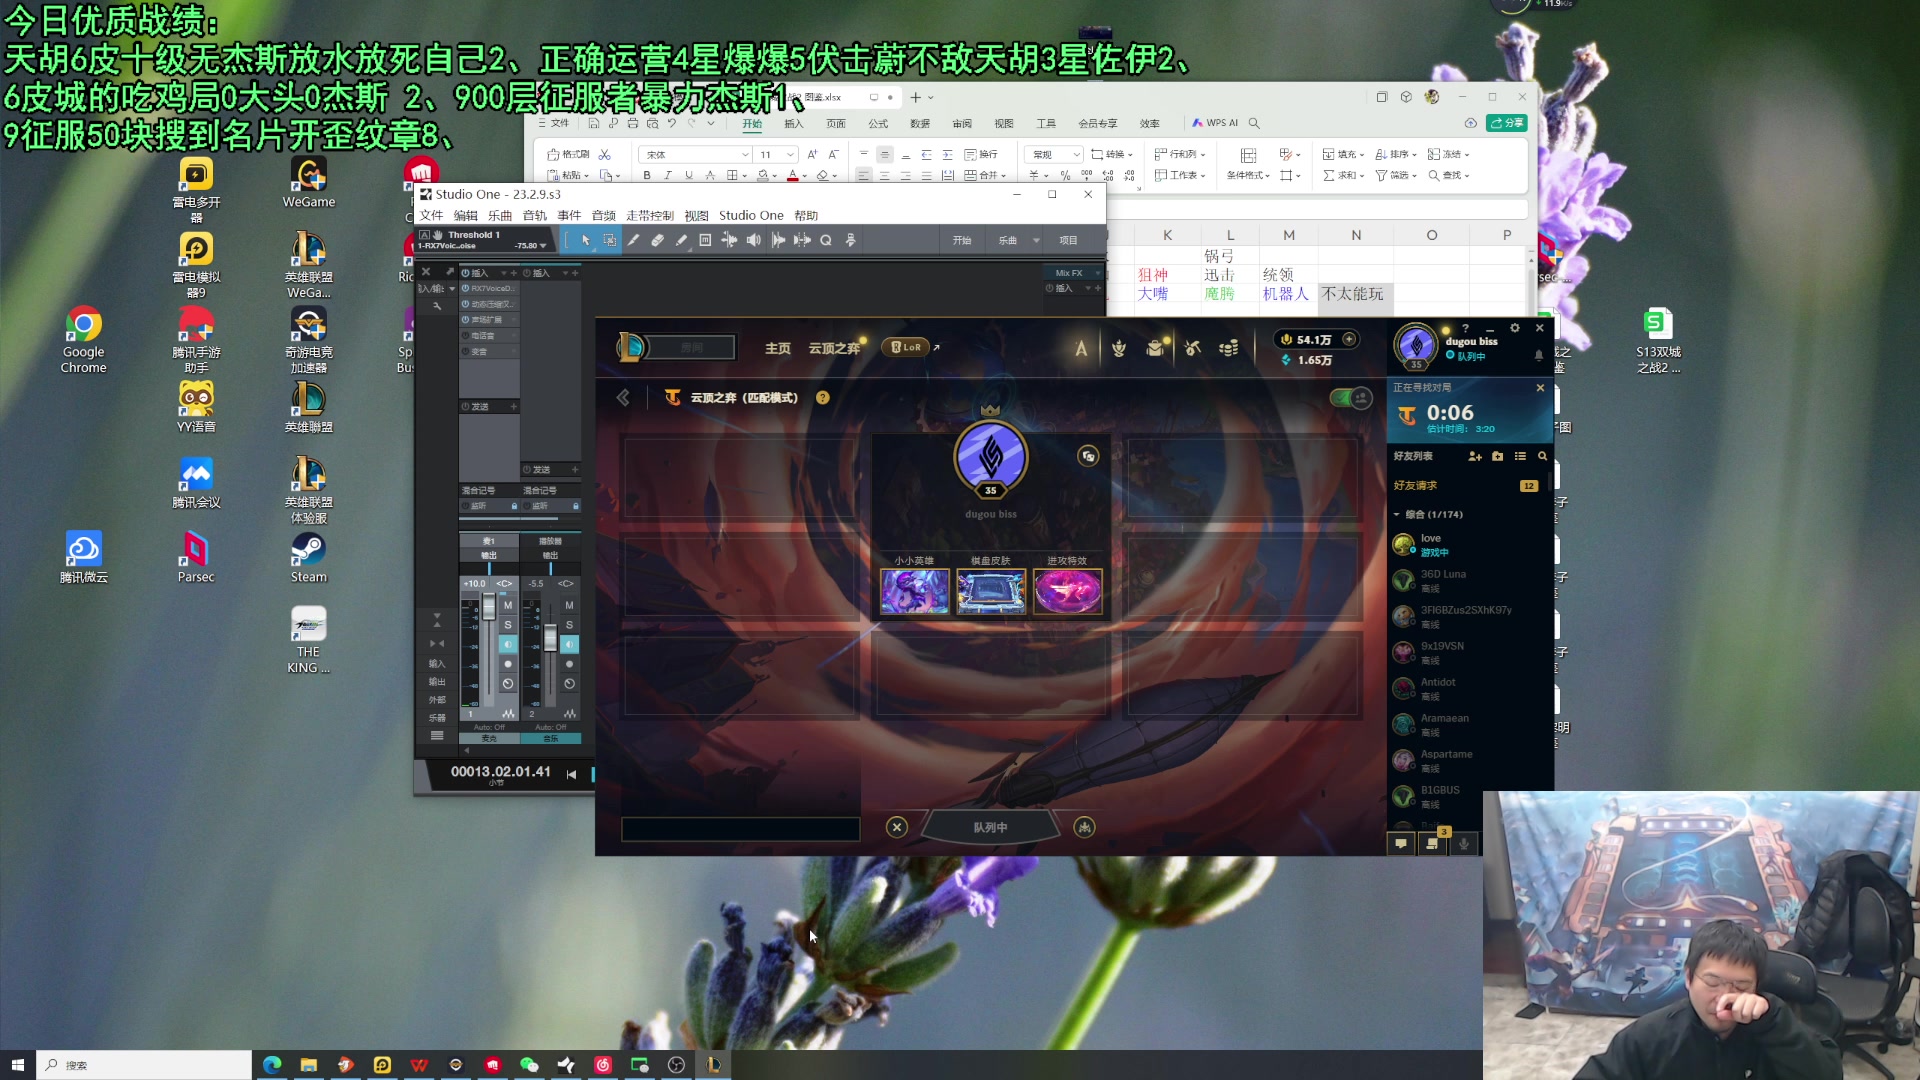Open the Collection backpack icon in League client
The width and height of the screenshot is (1920, 1080).
click(x=1155, y=348)
